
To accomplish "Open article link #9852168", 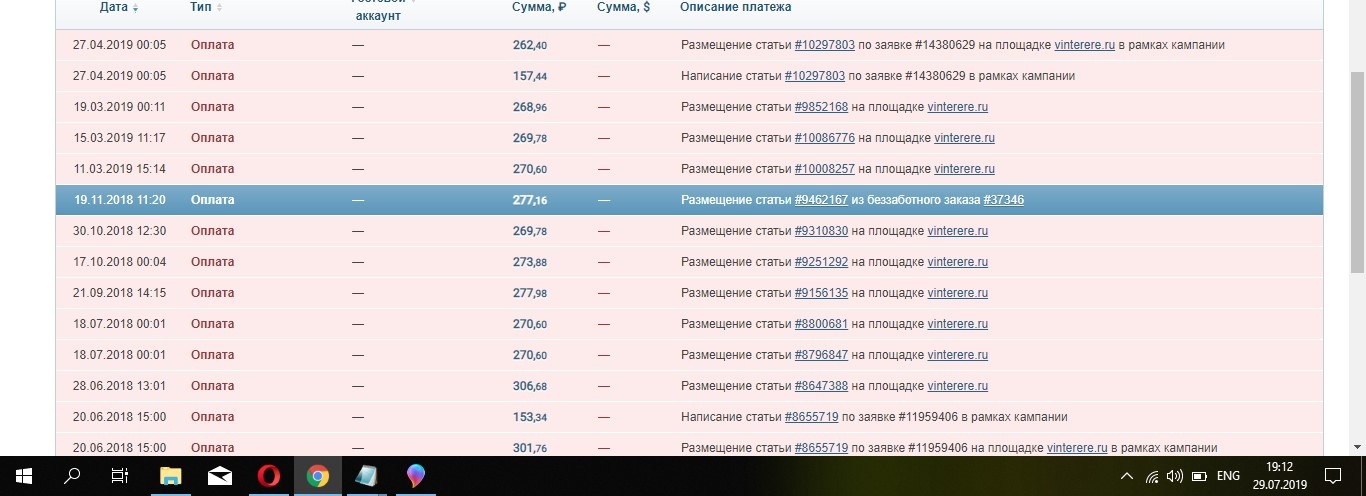I will coord(821,107).
